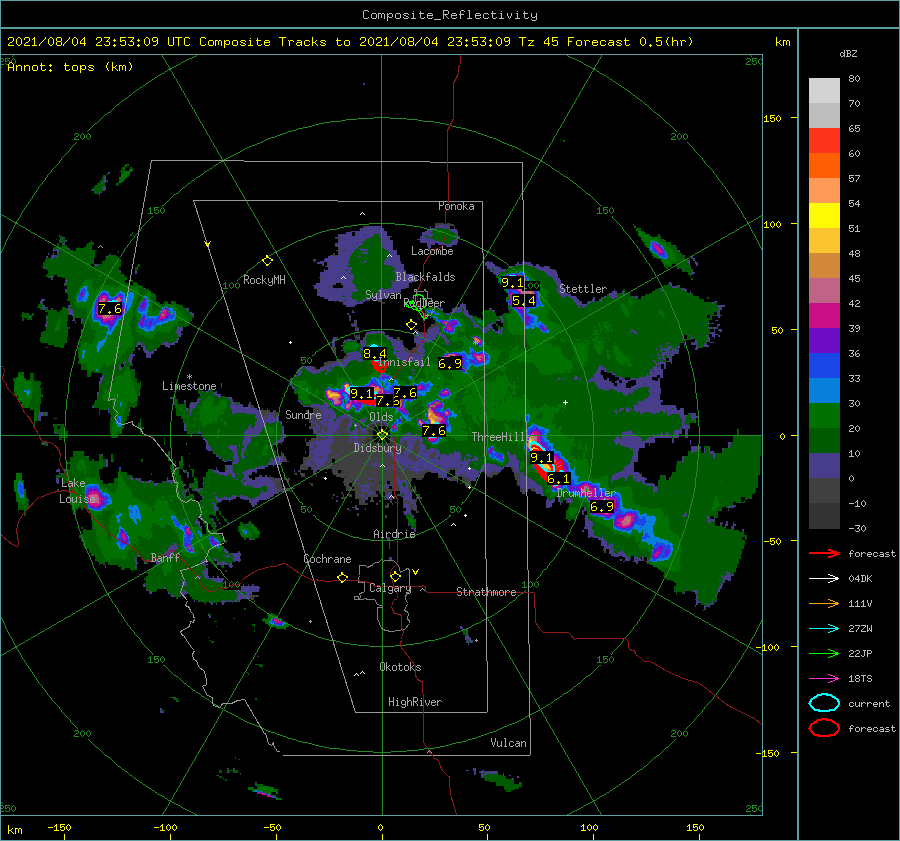Click the RockyMH label

click(x=264, y=280)
